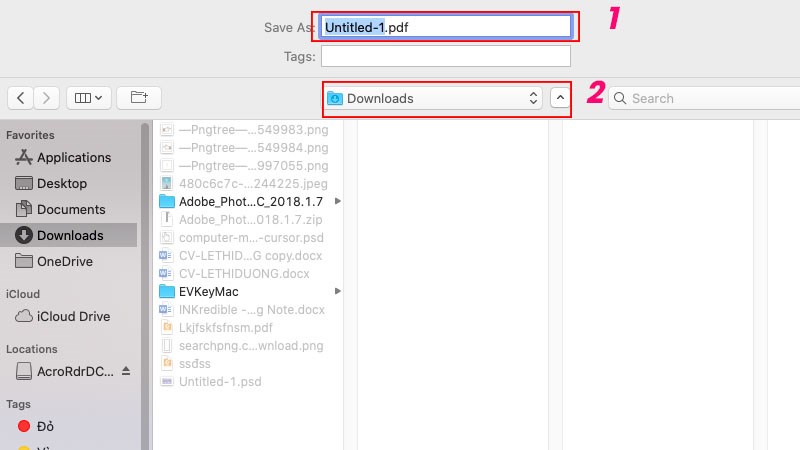Open the Downloads location dropdown
Screen dimensions: 800x450
coord(433,98)
